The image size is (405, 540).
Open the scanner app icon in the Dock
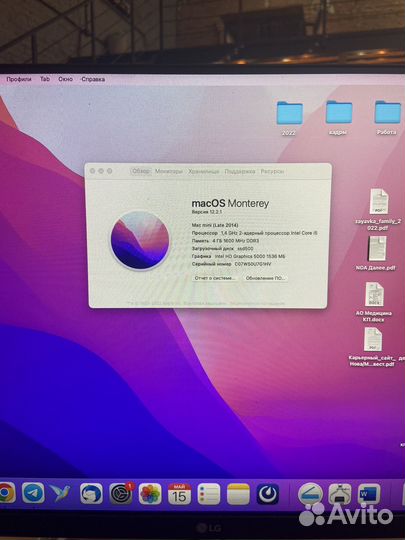click(310, 494)
